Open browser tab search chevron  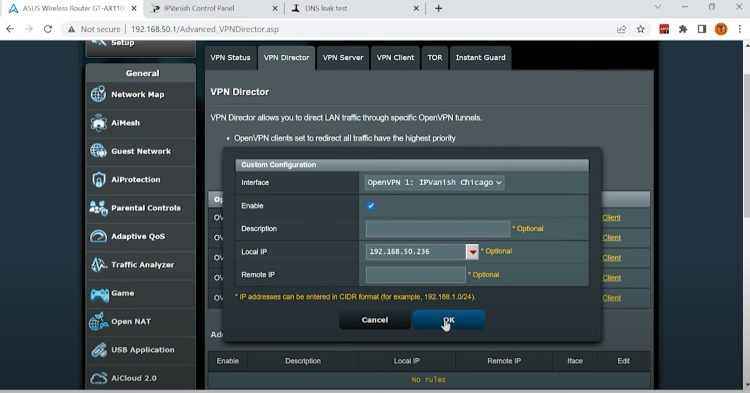658,7
